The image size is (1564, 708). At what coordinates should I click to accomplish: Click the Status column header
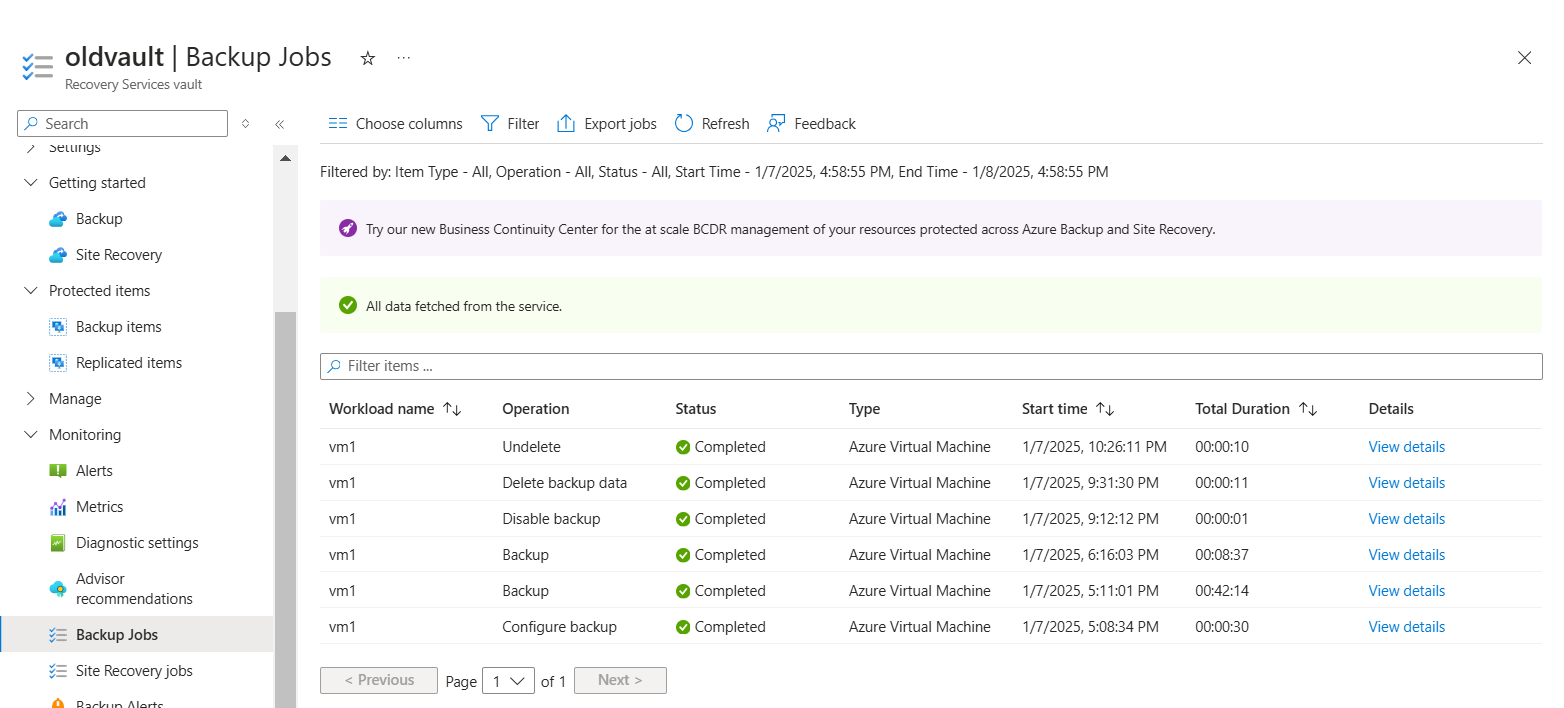[x=696, y=409]
